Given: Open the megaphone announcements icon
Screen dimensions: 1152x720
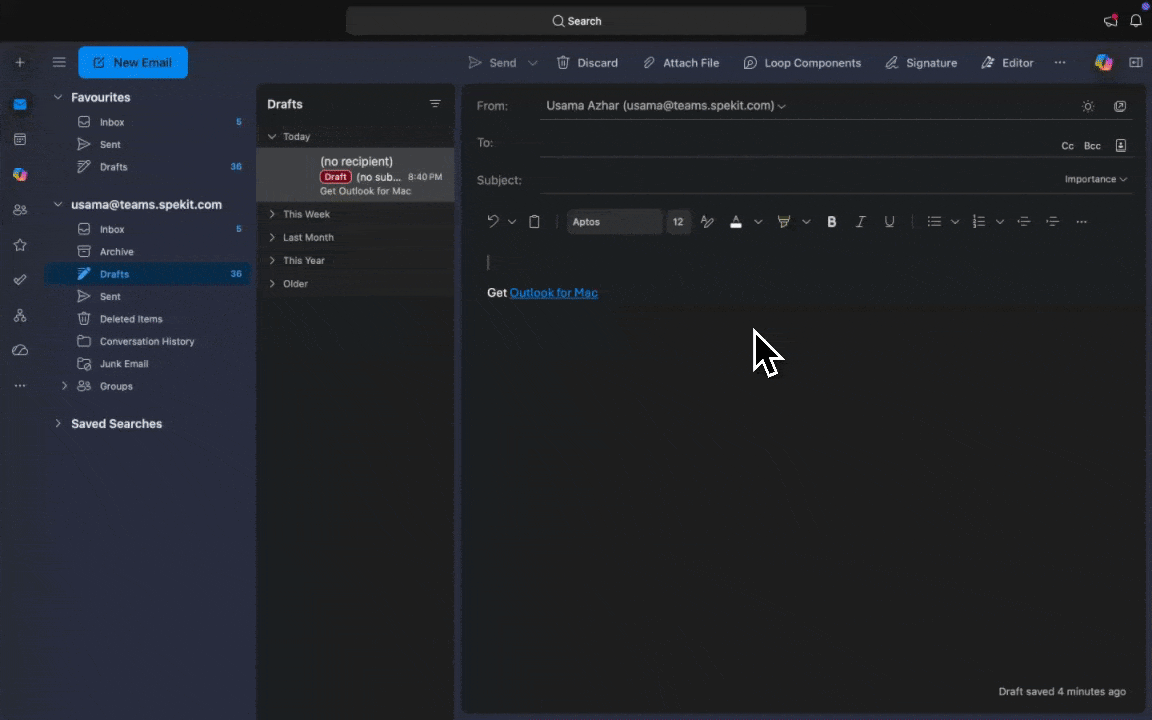Looking at the screenshot, I should click(1110, 21).
